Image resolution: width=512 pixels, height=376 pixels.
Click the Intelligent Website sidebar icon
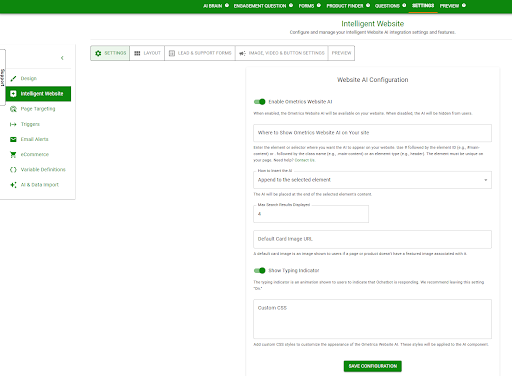(13, 94)
